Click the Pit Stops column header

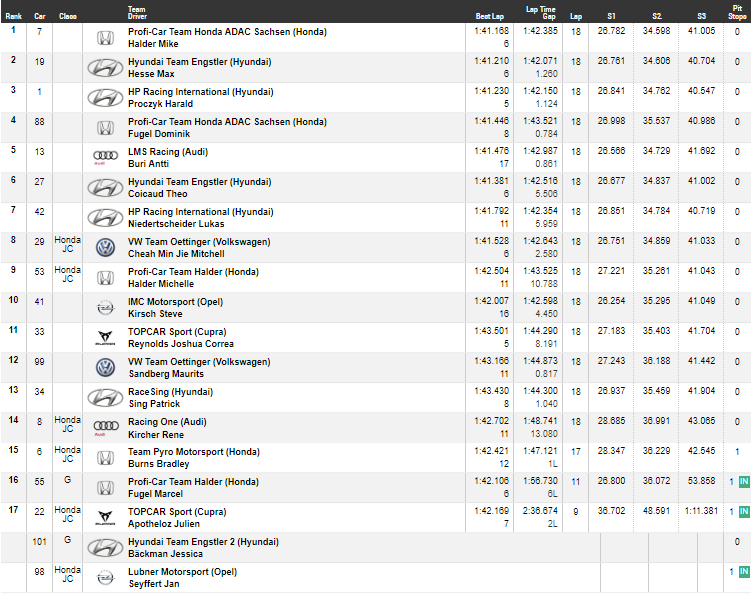point(737,12)
